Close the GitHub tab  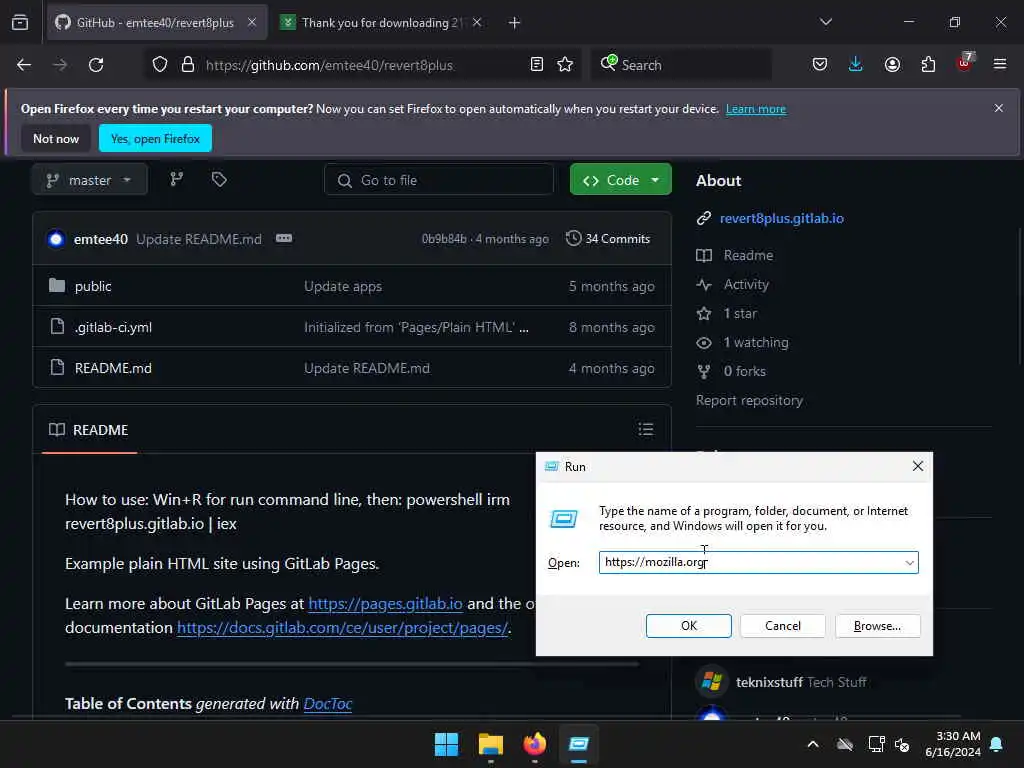click(x=251, y=23)
